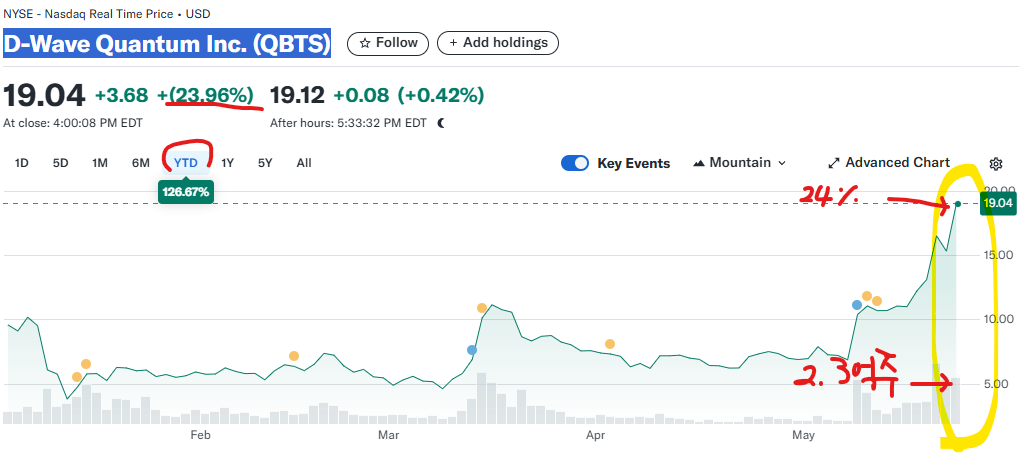Click the (+0.42%) after-hours percent
The image size is (1028, 455).
click(x=441, y=96)
